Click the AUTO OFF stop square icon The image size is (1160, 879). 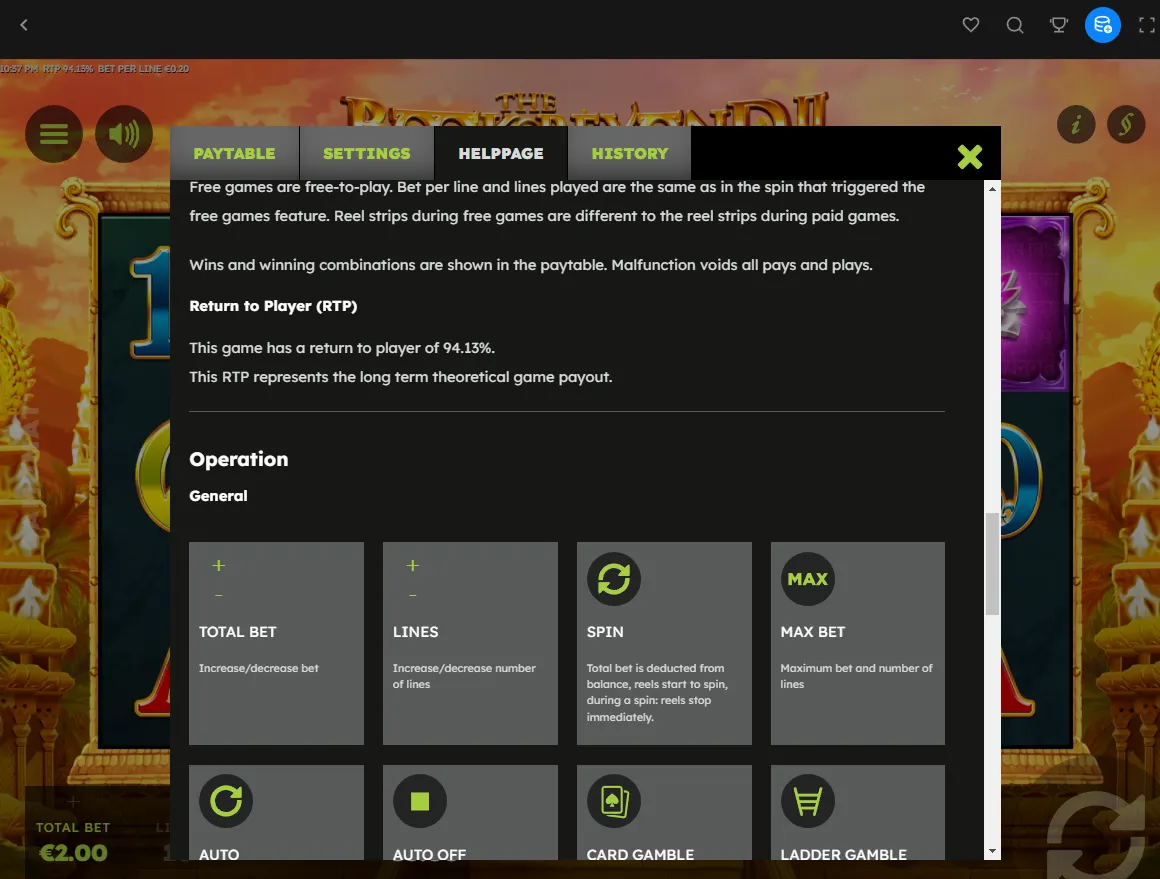click(x=420, y=801)
